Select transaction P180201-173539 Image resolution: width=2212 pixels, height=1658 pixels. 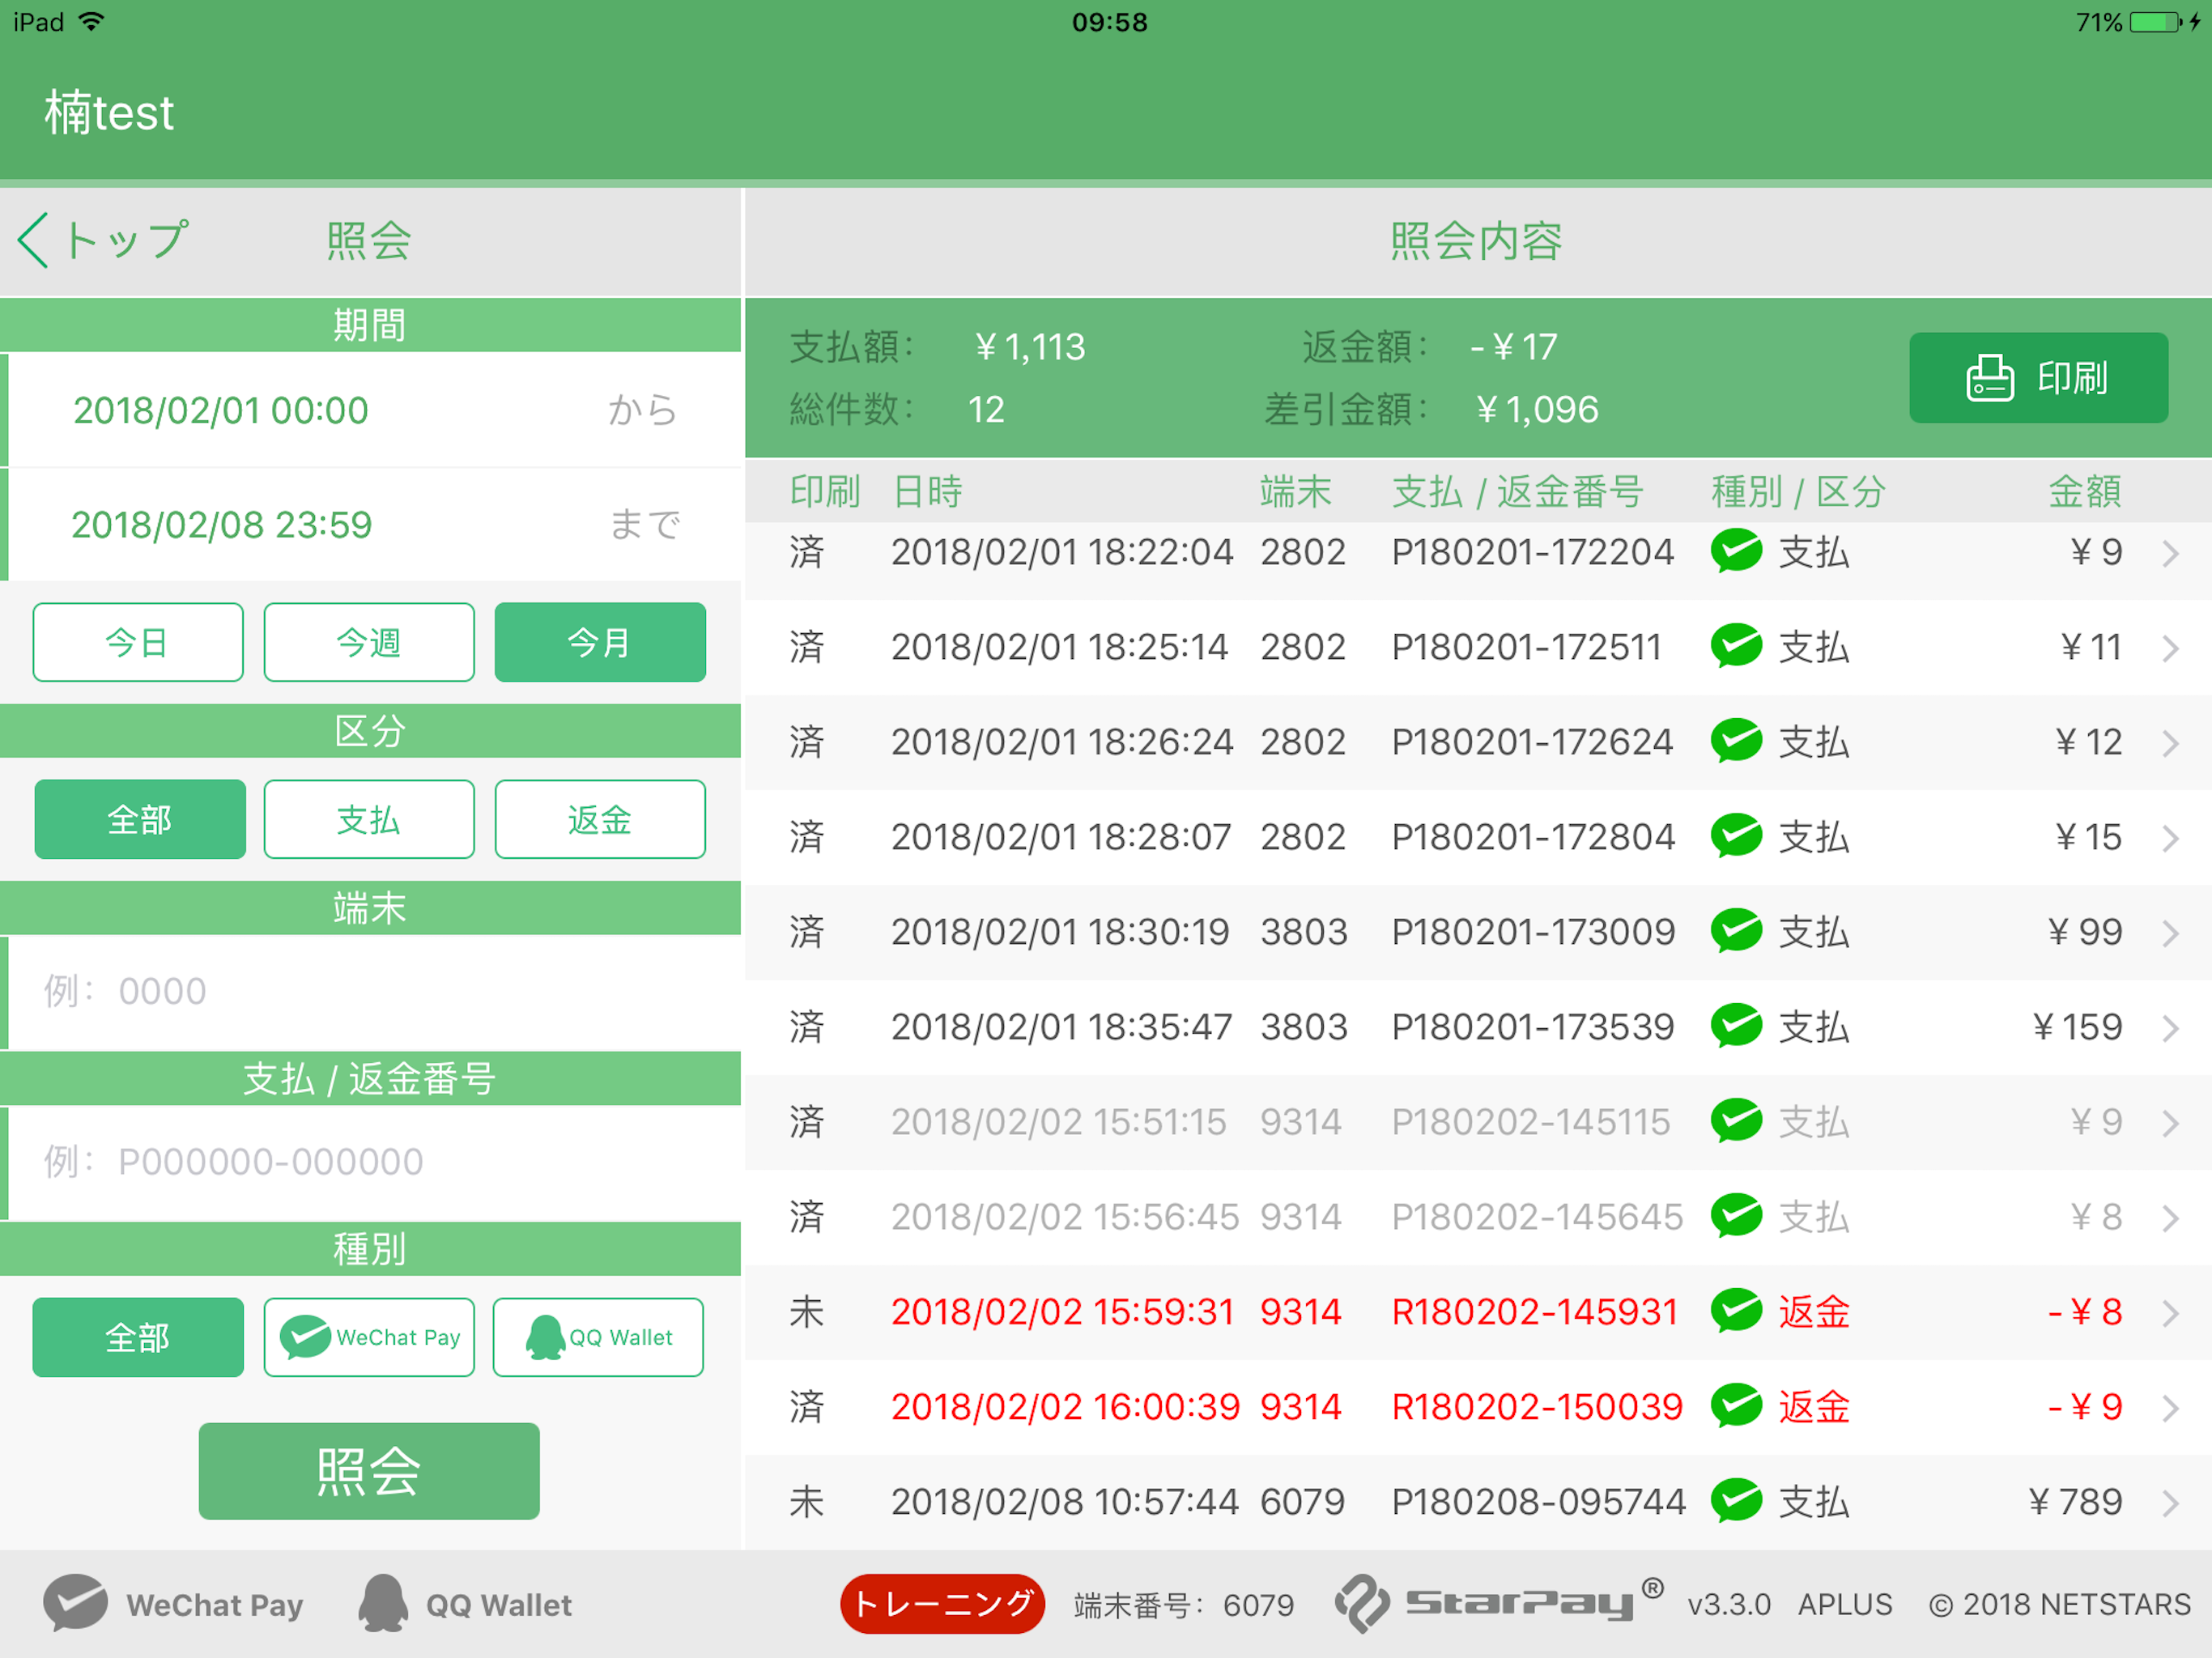(1532, 1027)
